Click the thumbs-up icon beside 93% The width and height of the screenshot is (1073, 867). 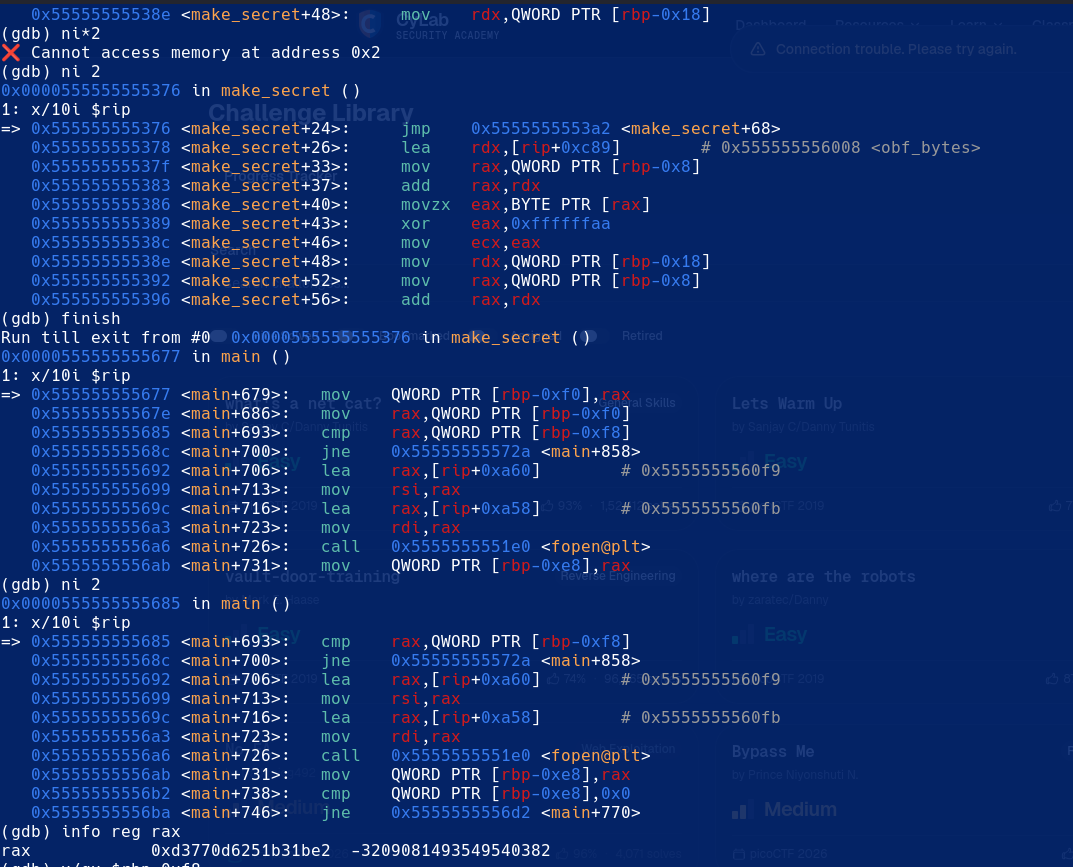(547, 506)
